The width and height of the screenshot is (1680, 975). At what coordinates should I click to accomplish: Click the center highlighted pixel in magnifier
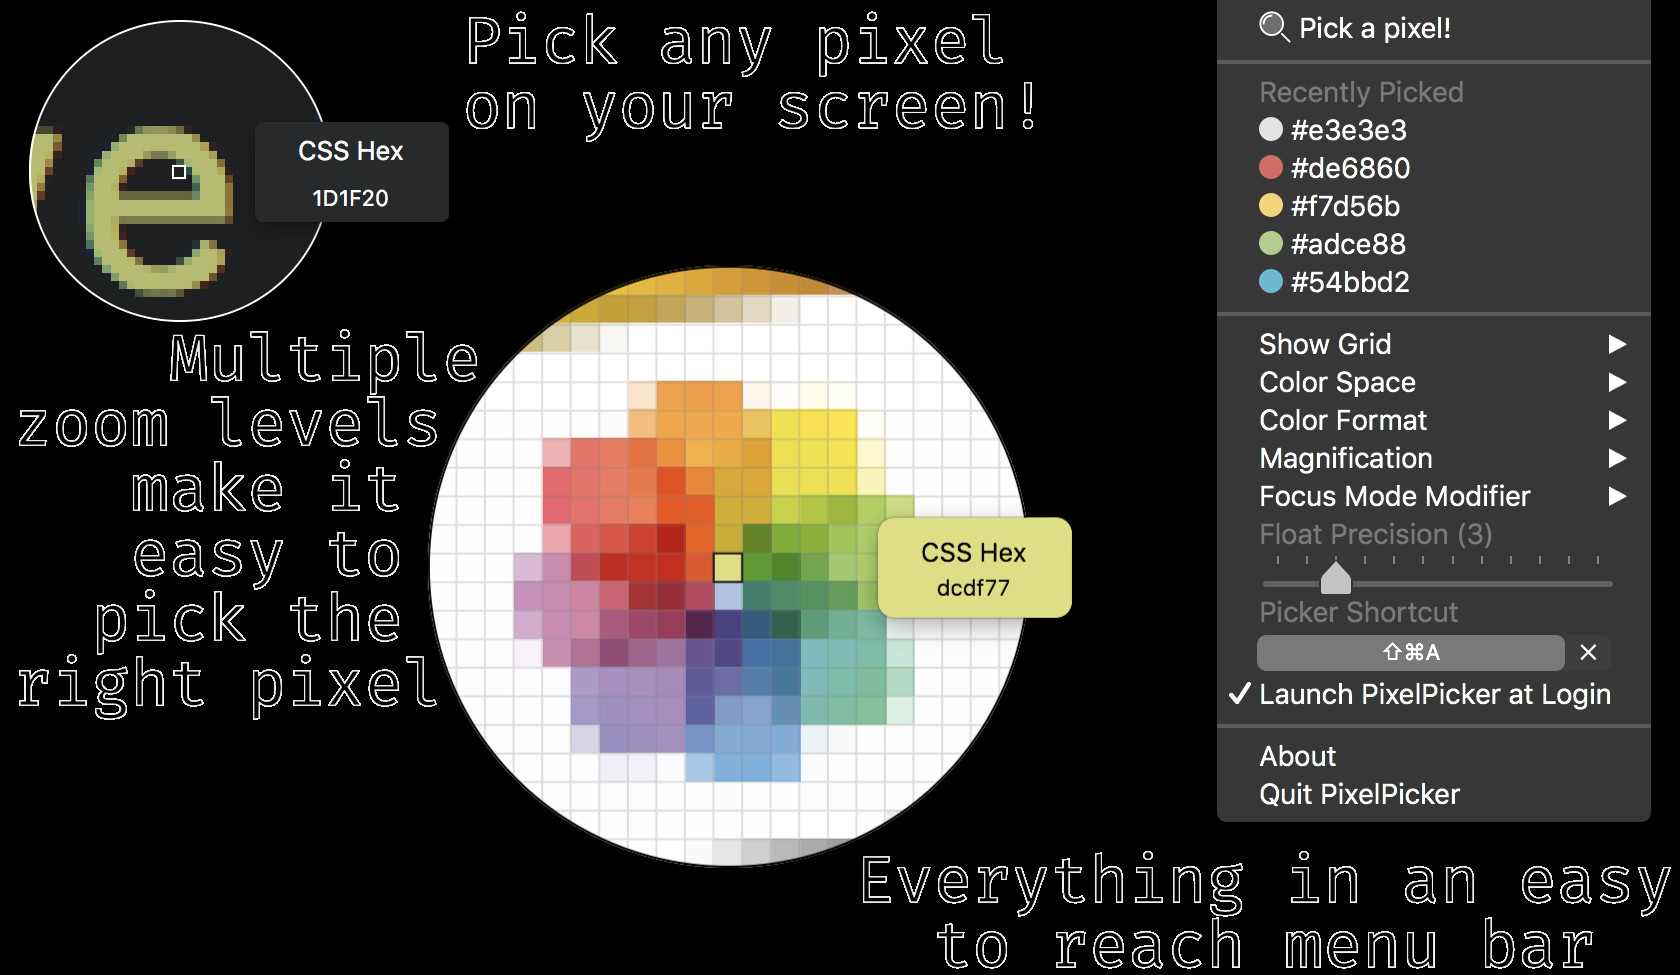(728, 567)
